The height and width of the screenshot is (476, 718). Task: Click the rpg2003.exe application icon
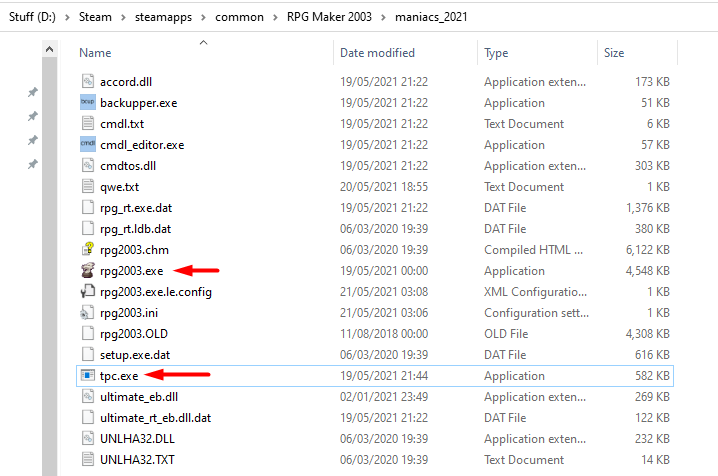[87, 270]
